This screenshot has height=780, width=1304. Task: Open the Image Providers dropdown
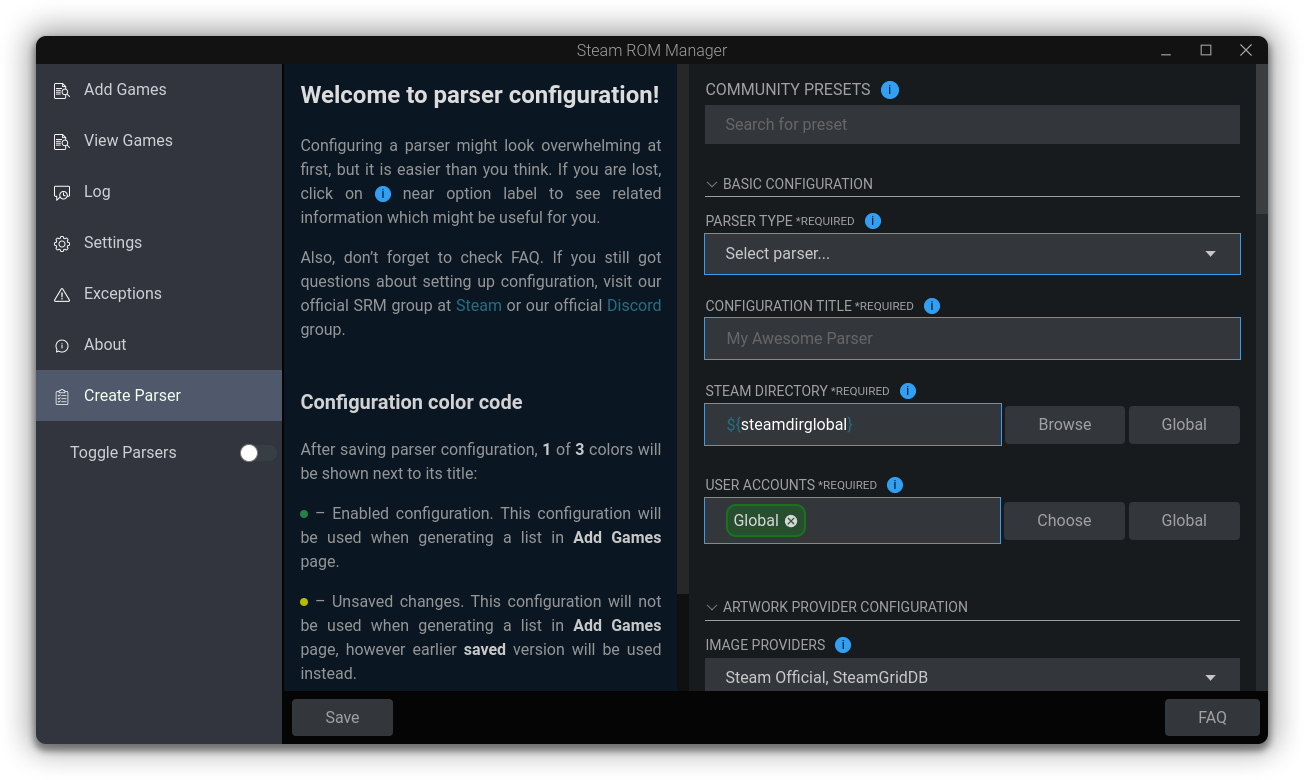click(971, 677)
